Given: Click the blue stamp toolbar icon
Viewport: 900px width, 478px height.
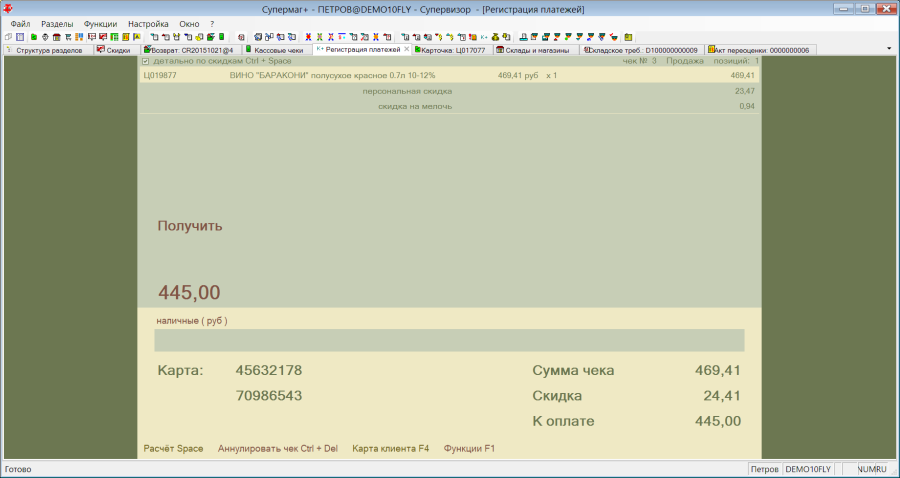Looking at the screenshot, I should click(x=523, y=37).
